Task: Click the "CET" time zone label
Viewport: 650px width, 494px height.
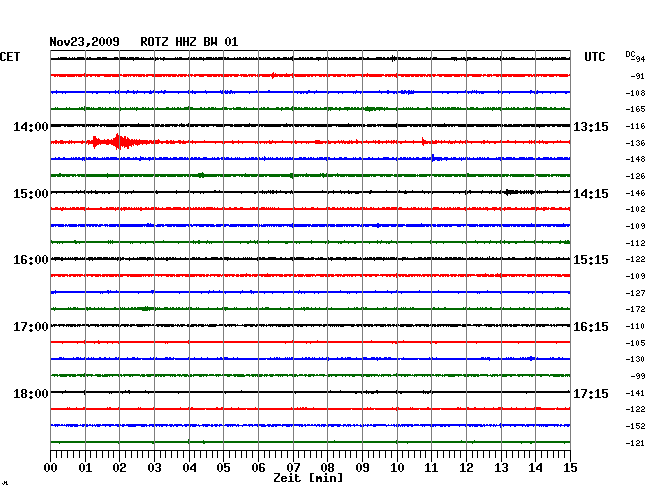Action: pos(10,57)
